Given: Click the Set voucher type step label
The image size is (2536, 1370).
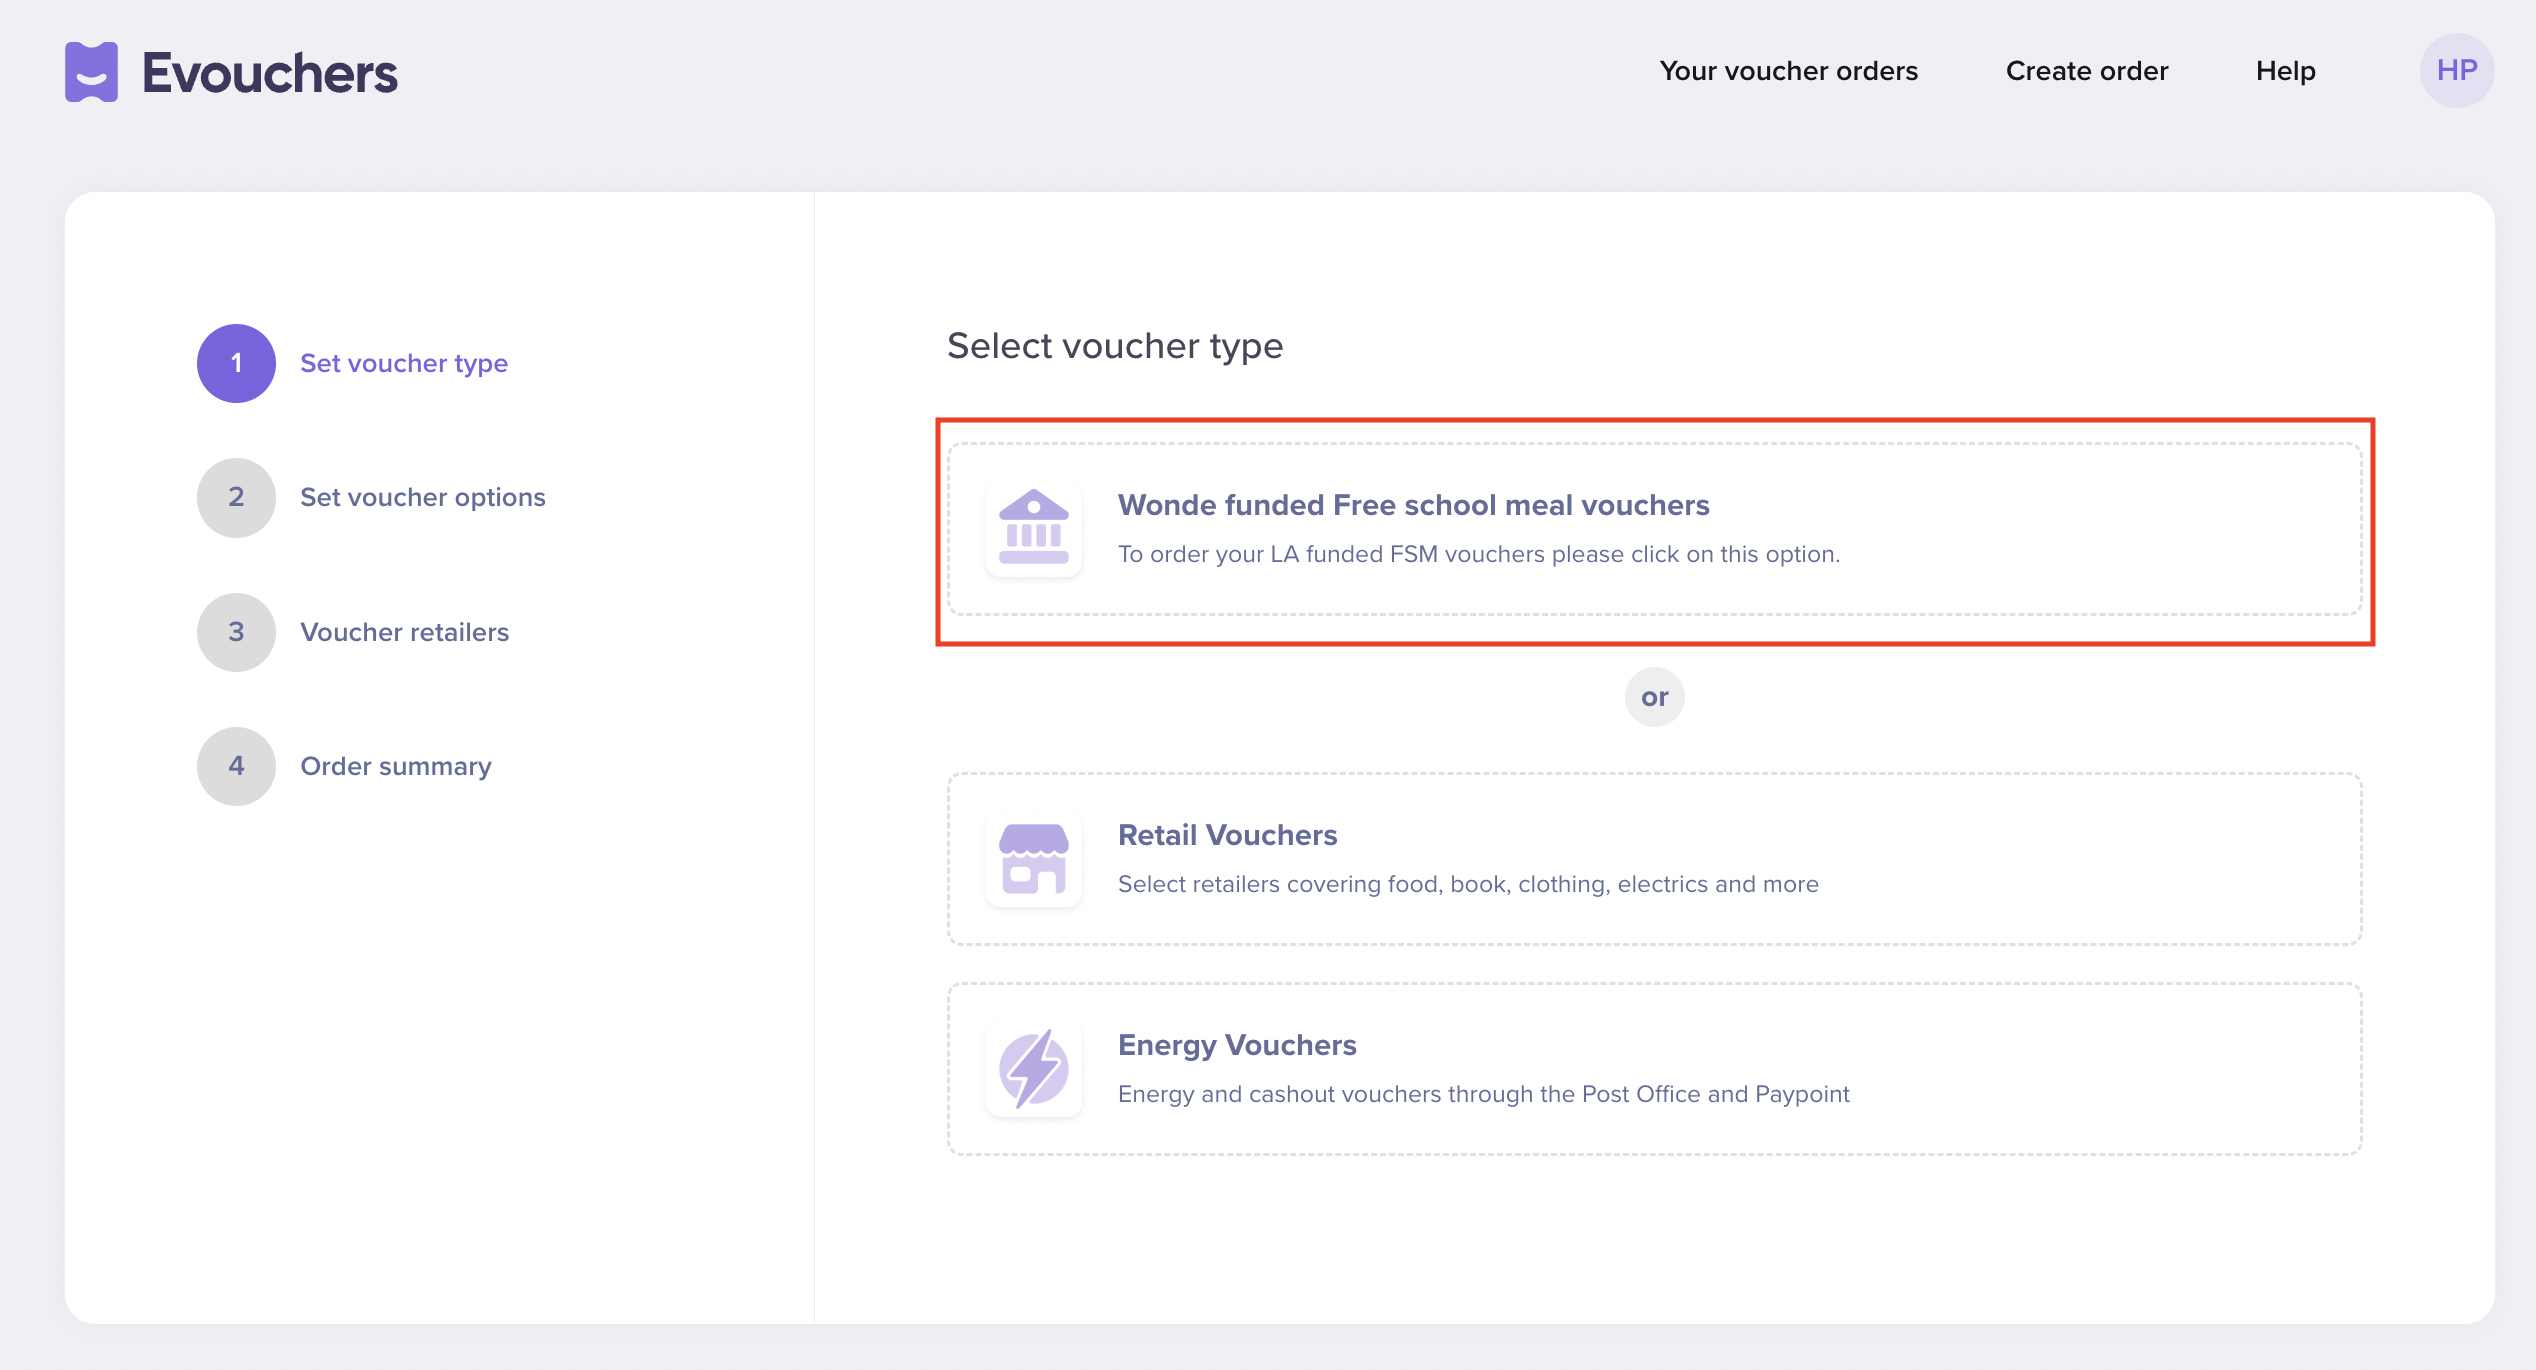Looking at the screenshot, I should click(404, 363).
